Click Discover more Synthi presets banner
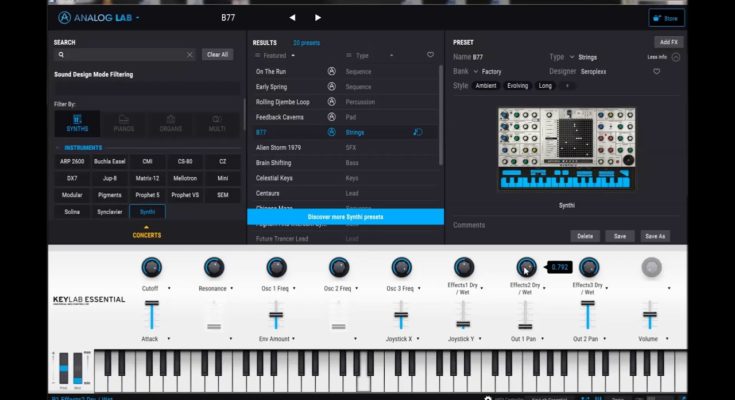 coord(345,217)
